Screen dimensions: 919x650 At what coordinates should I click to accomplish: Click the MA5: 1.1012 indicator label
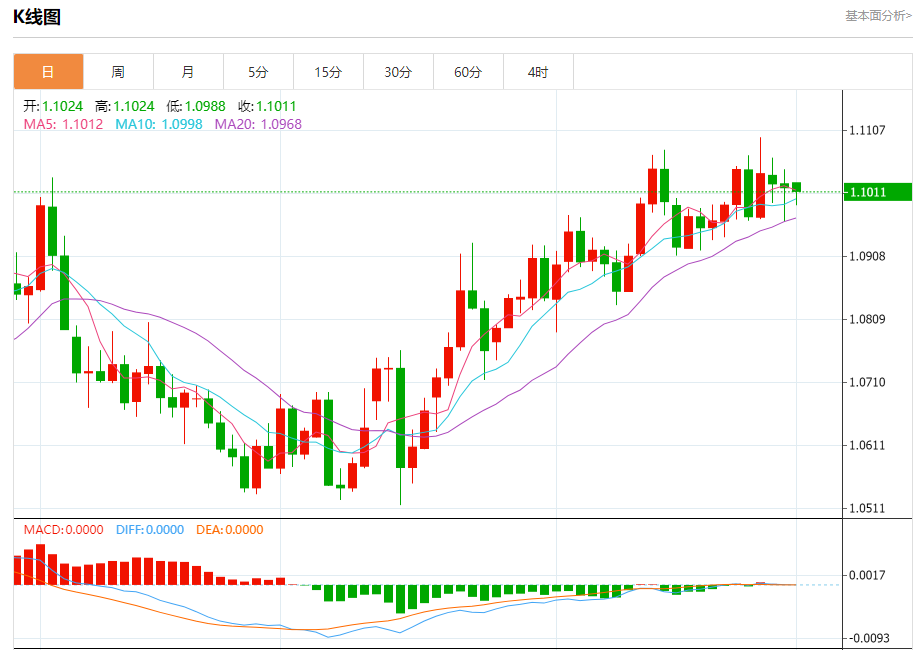[63, 124]
